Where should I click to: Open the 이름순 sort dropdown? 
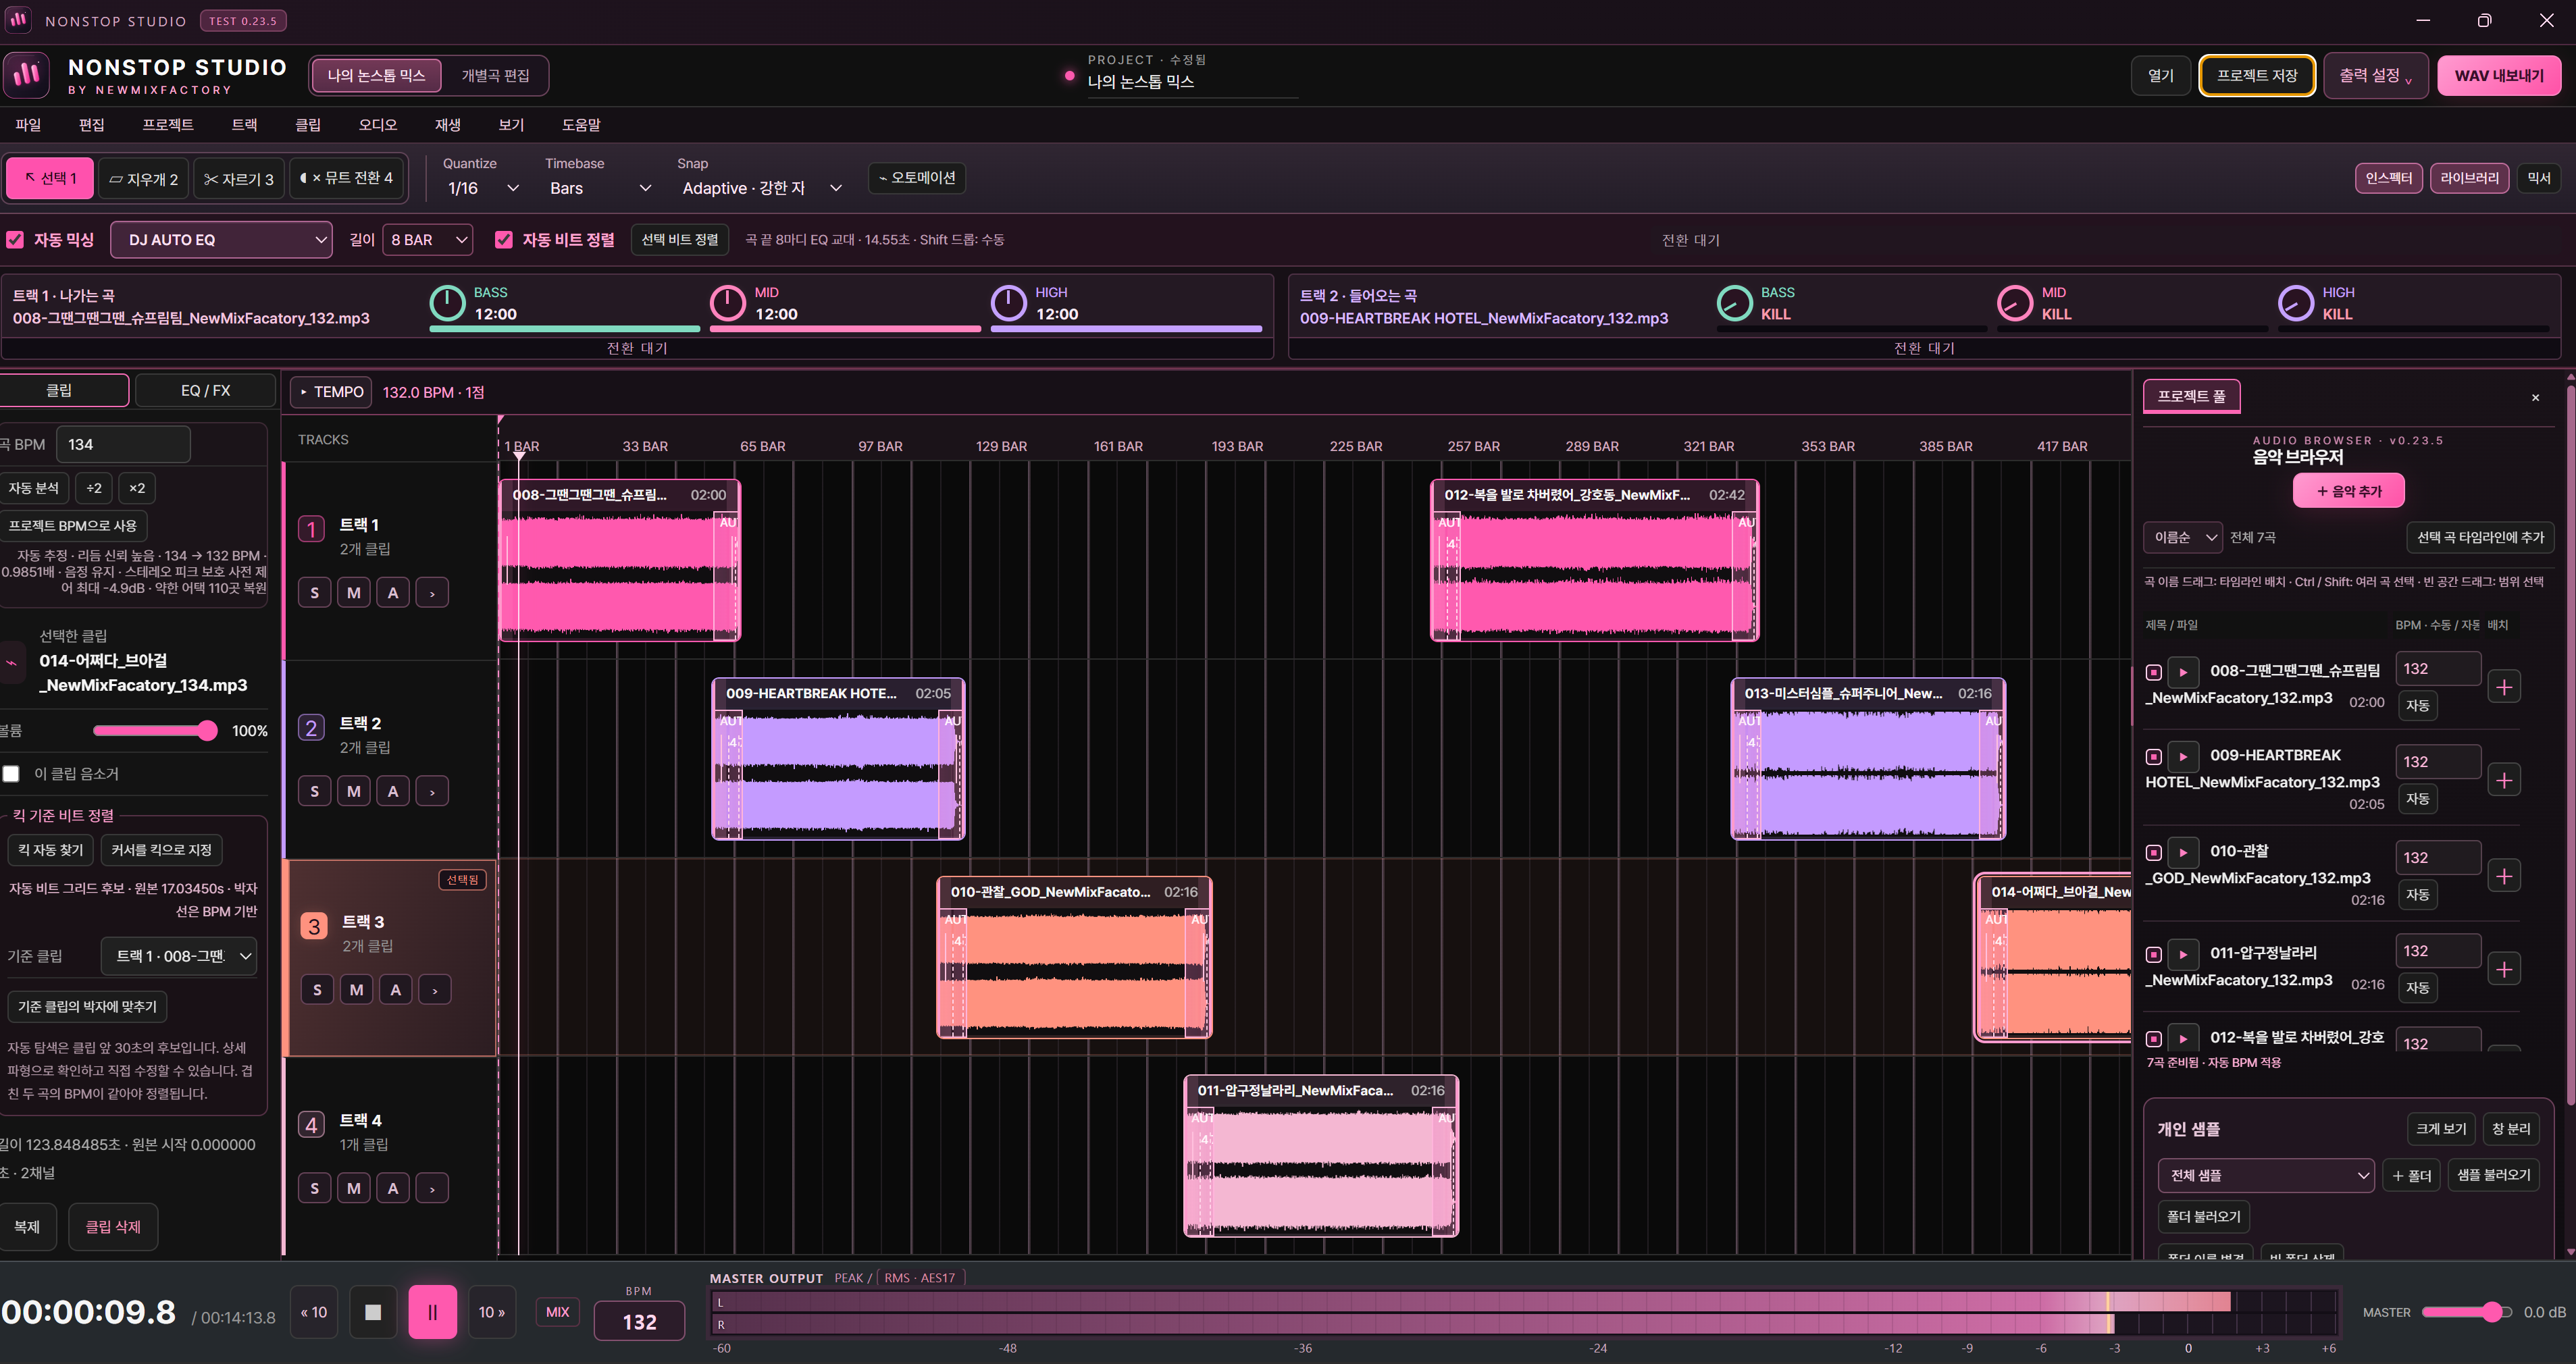2182,537
